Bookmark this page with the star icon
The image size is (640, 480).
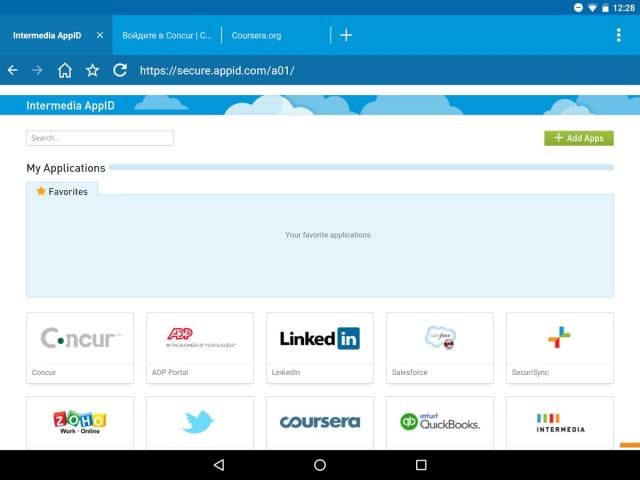point(92,70)
